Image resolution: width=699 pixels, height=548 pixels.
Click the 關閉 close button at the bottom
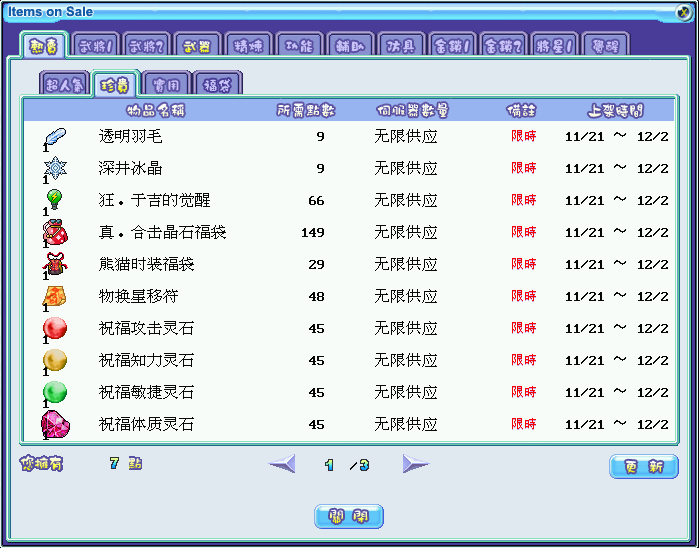[349, 517]
